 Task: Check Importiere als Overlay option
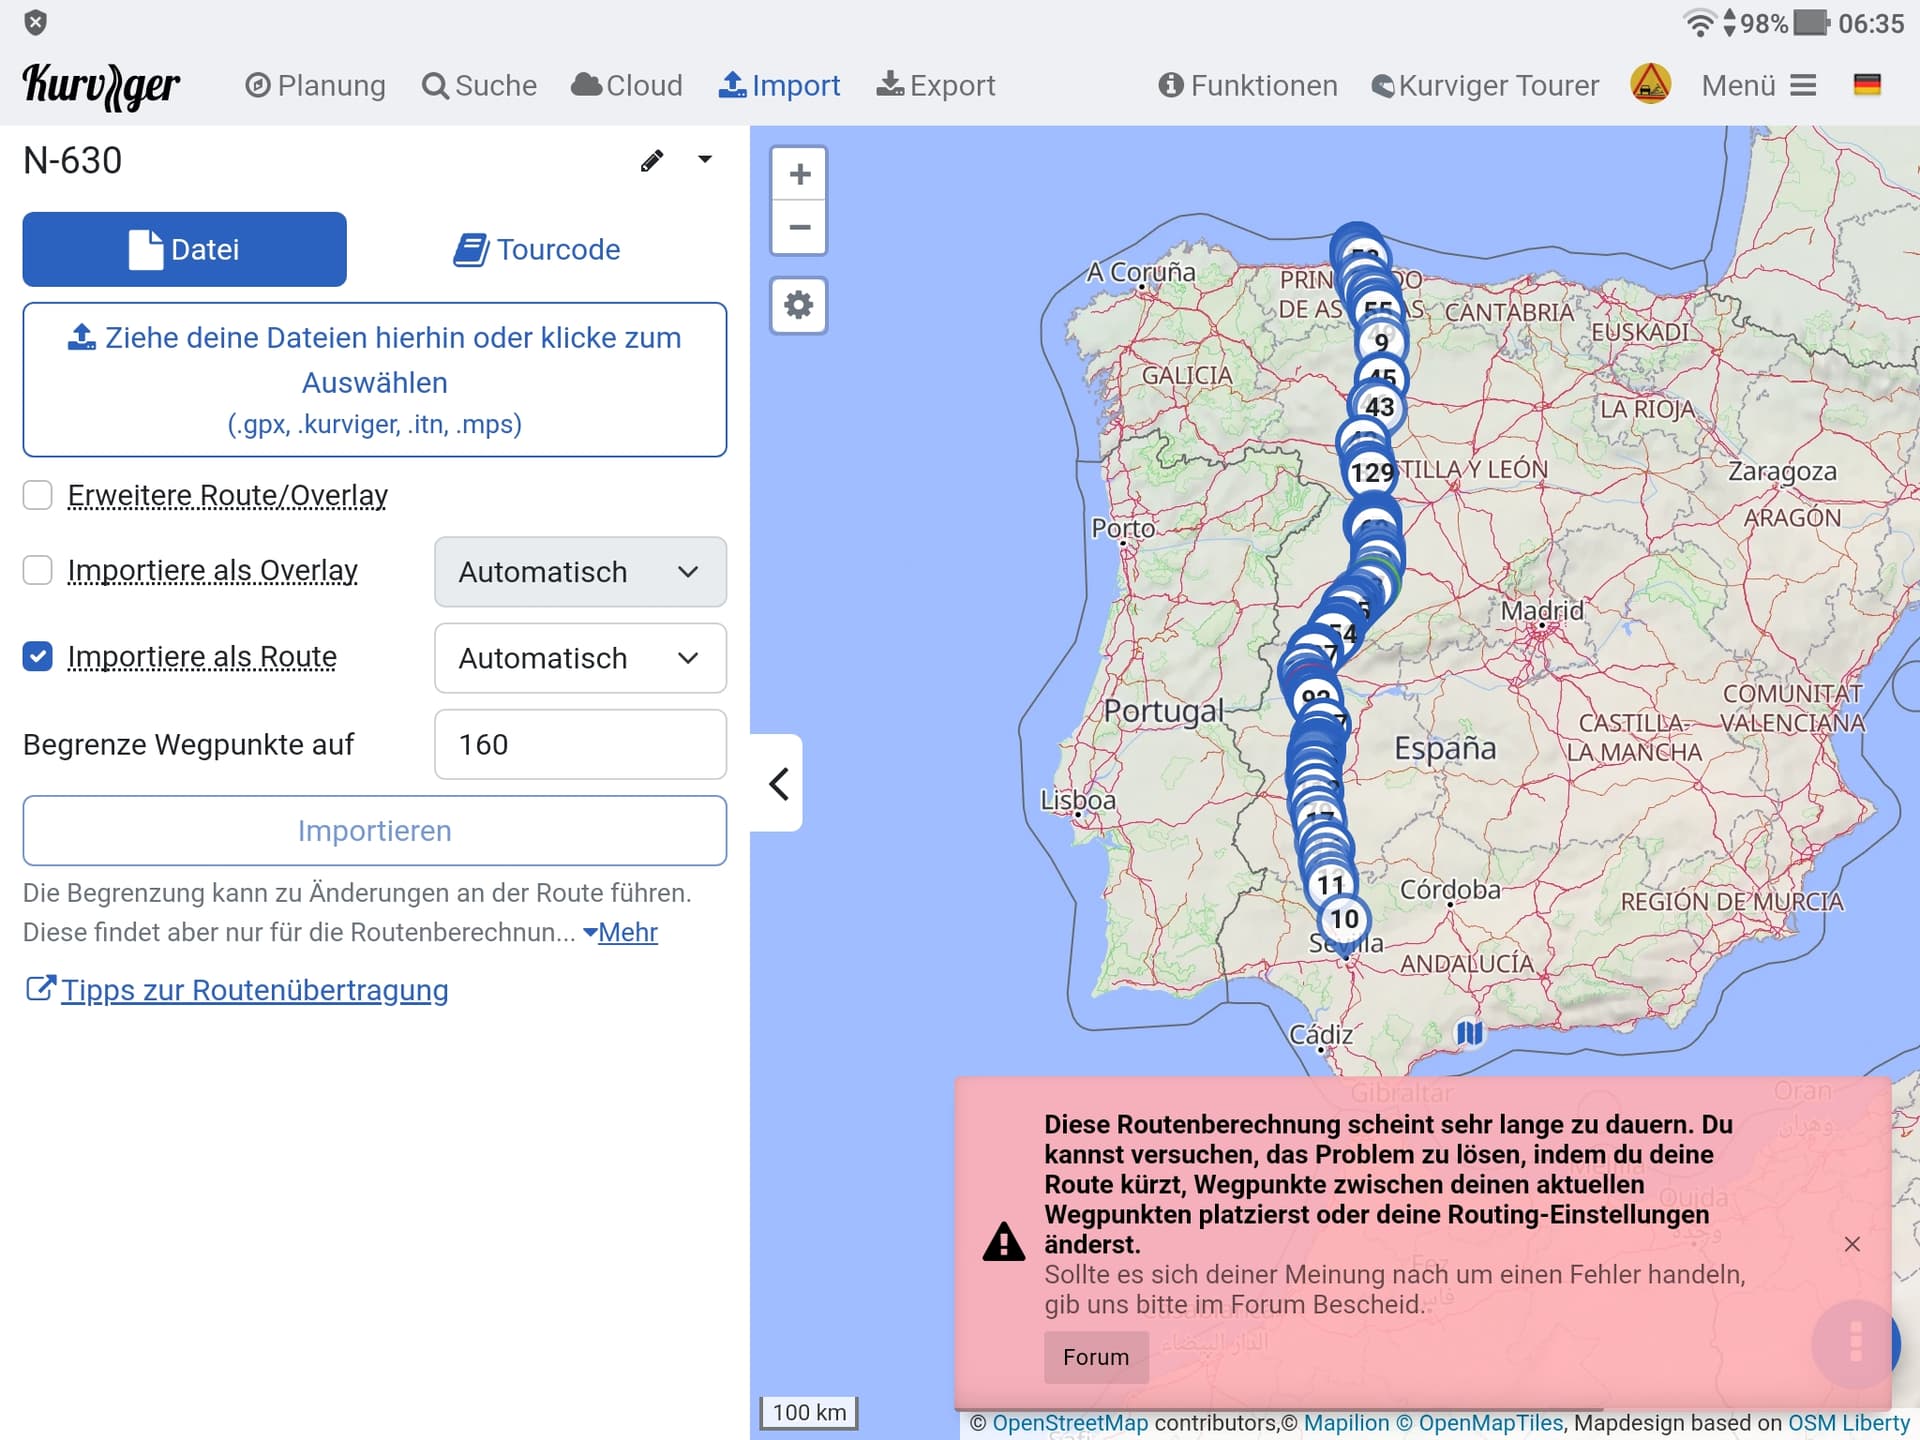pos(38,570)
